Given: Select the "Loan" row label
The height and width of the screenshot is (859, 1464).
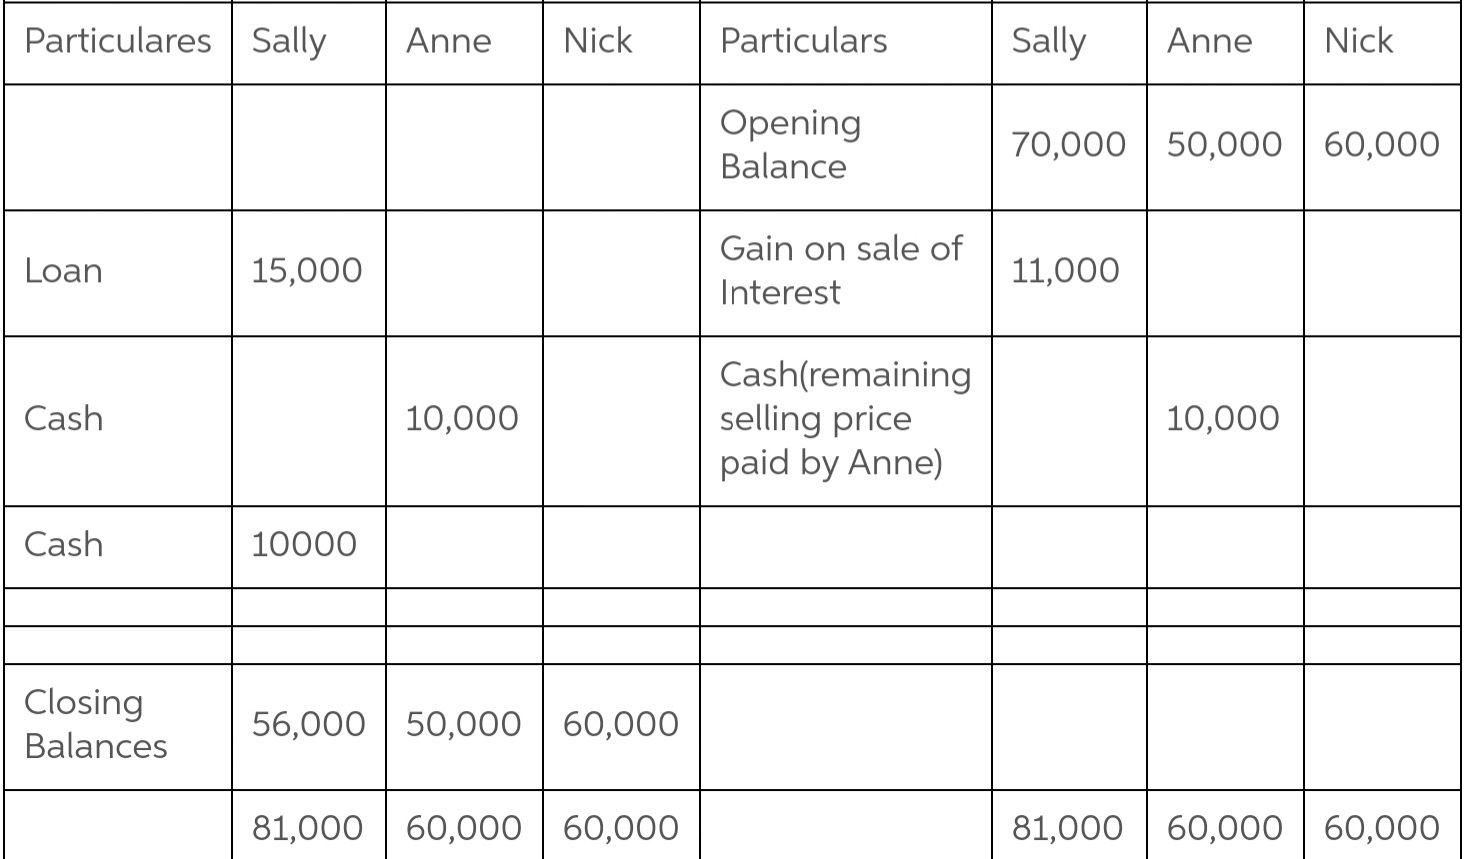Looking at the screenshot, I should pyautogui.click(x=64, y=271).
